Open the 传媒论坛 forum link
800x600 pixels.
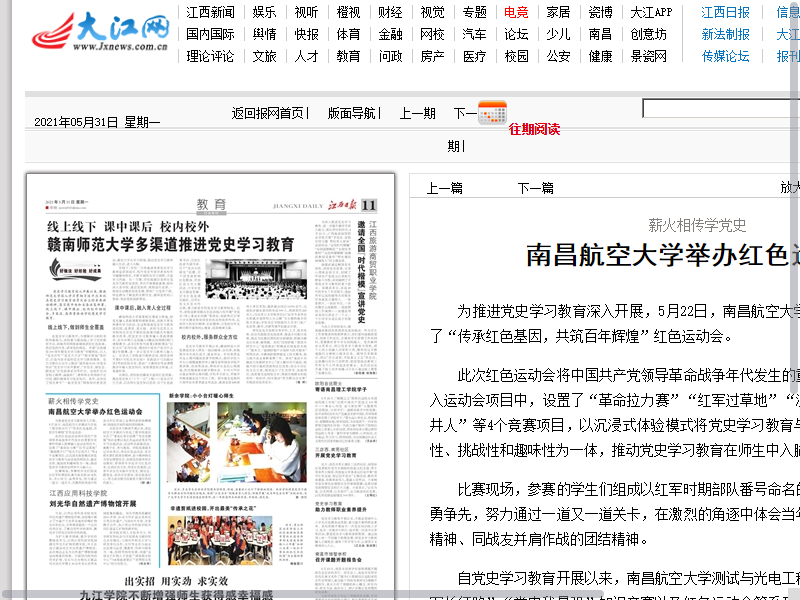(725, 56)
